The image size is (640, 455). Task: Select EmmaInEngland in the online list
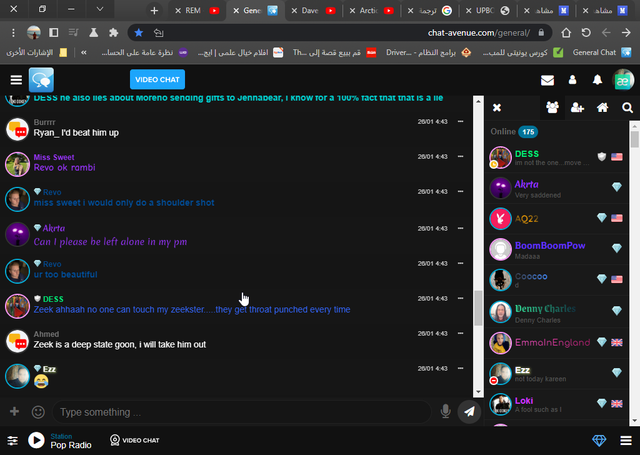[x=556, y=343]
